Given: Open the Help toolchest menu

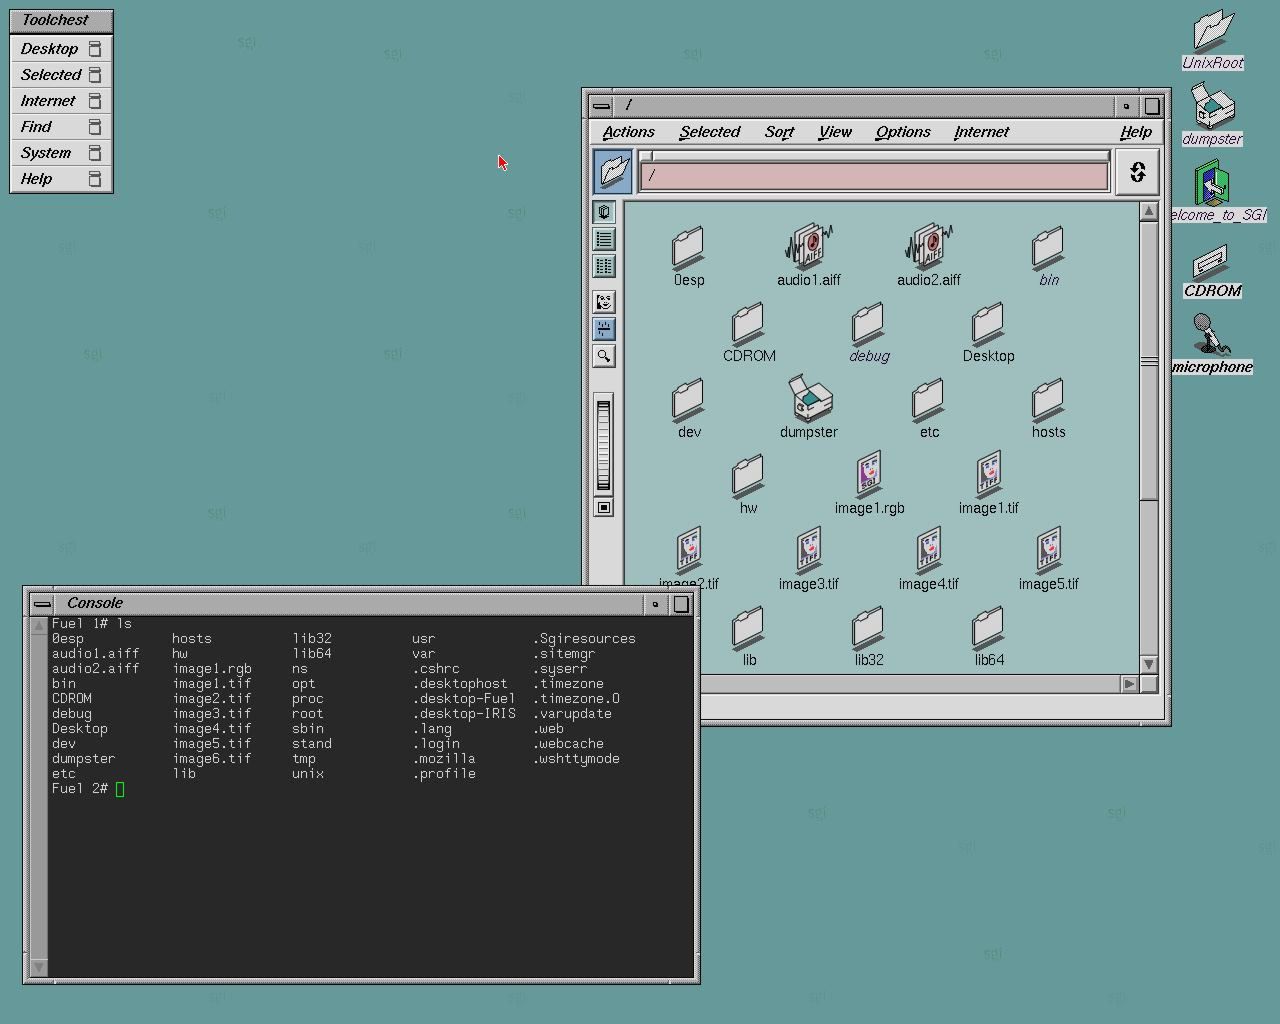Looking at the screenshot, I should (61, 178).
